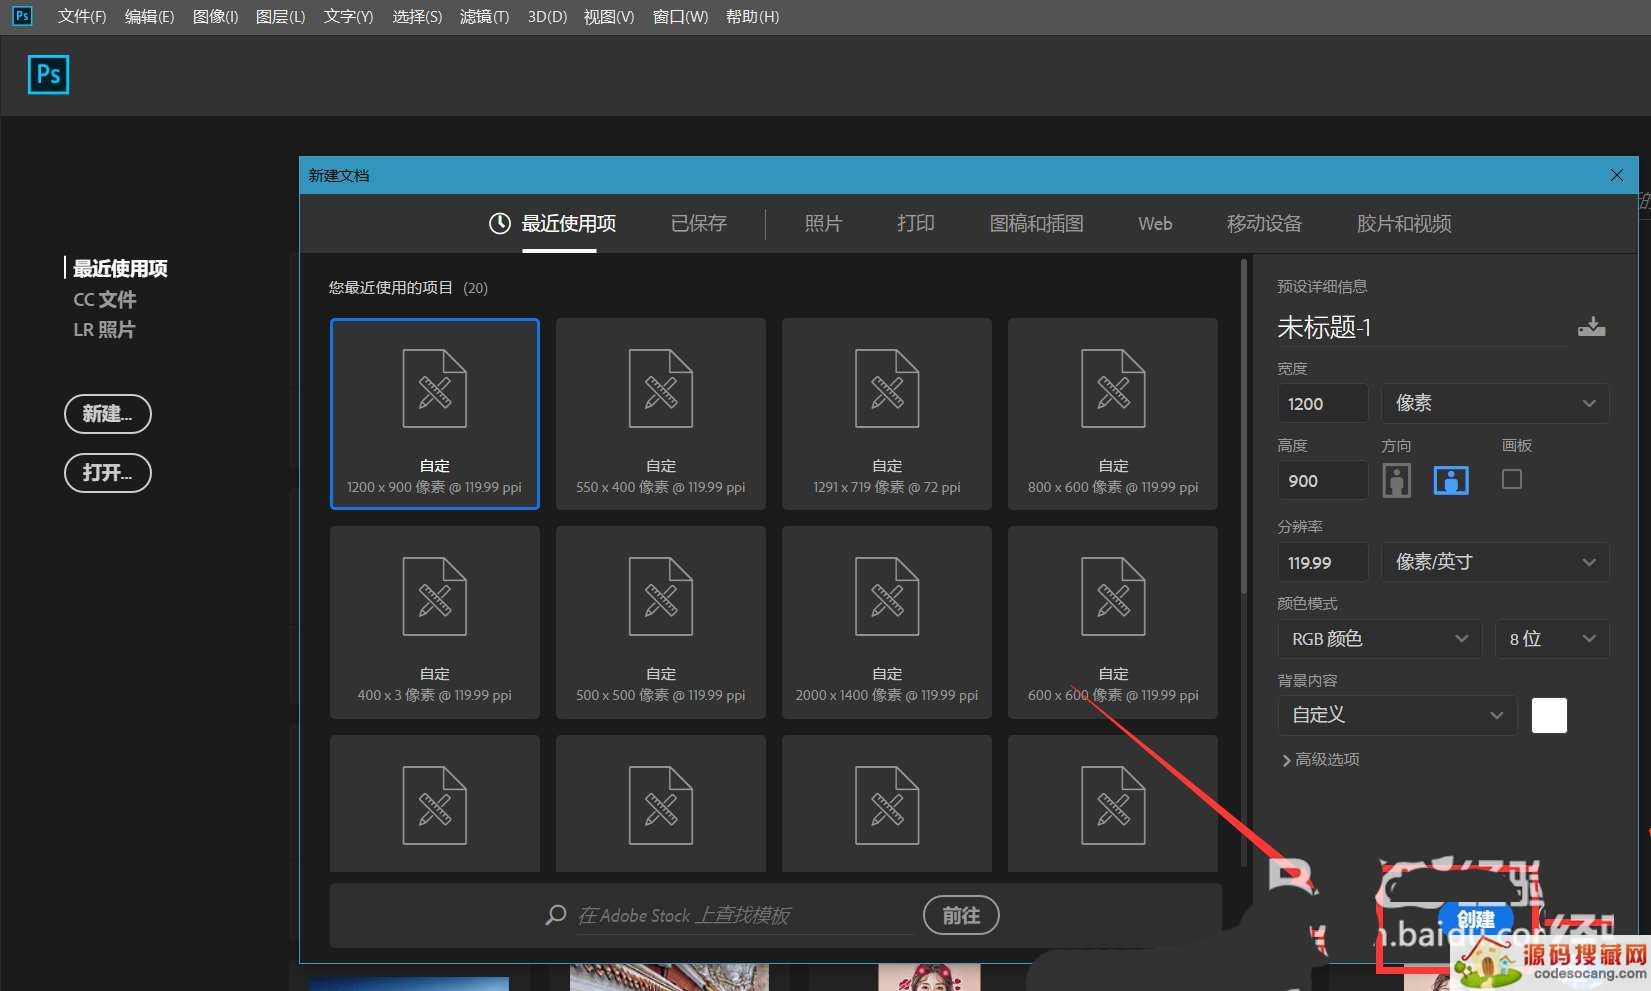Image resolution: width=1651 pixels, height=991 pixels.
Task: Open 最近使用项 in left sidebar
Action: (120, 268)
